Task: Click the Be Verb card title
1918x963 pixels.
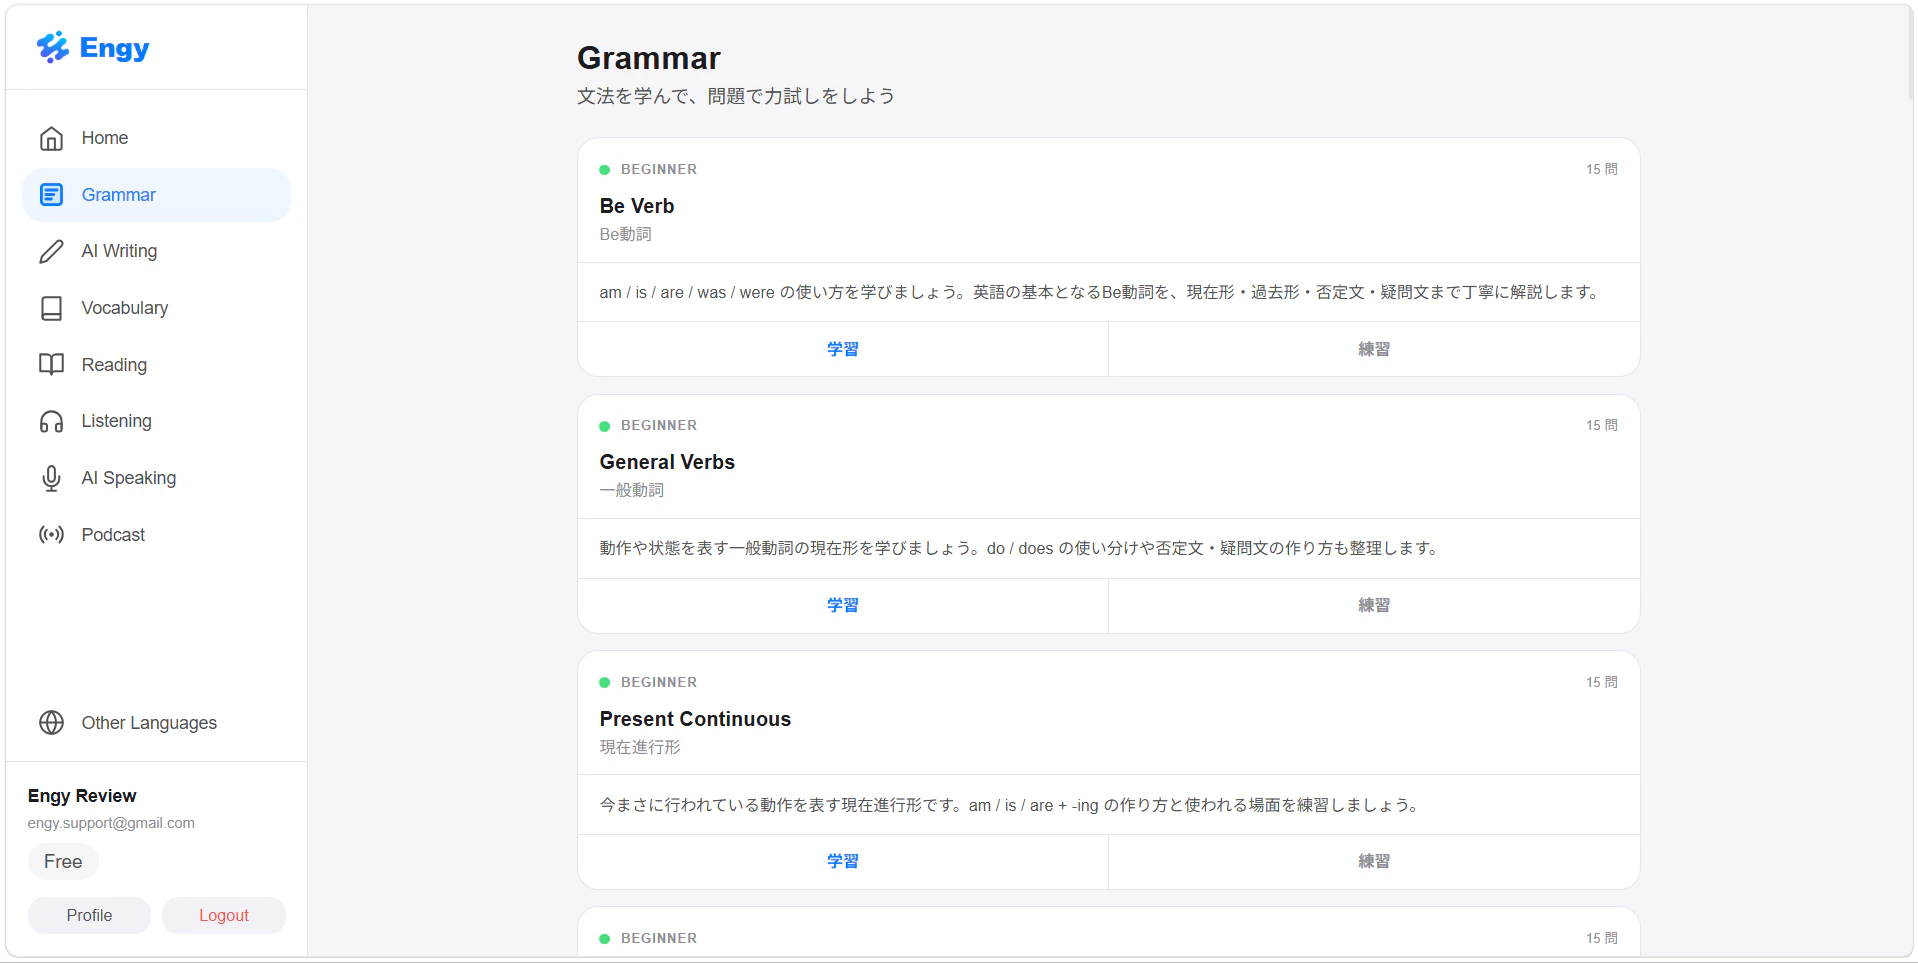Action: (x=637, y=206)
